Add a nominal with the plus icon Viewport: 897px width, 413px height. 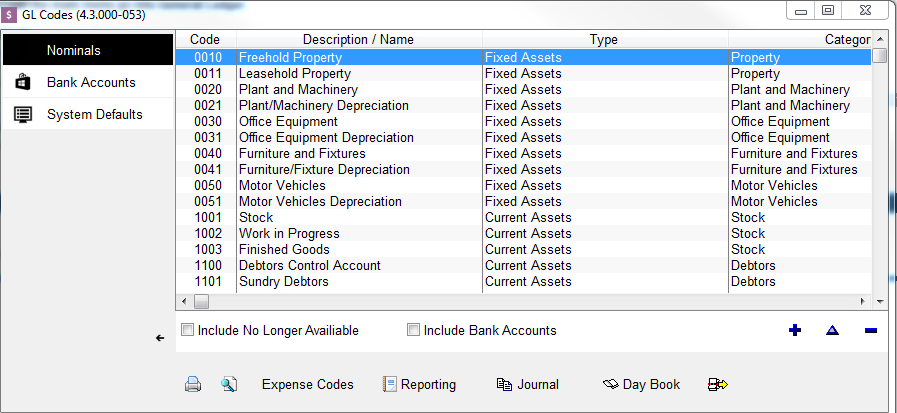point(795,330)
